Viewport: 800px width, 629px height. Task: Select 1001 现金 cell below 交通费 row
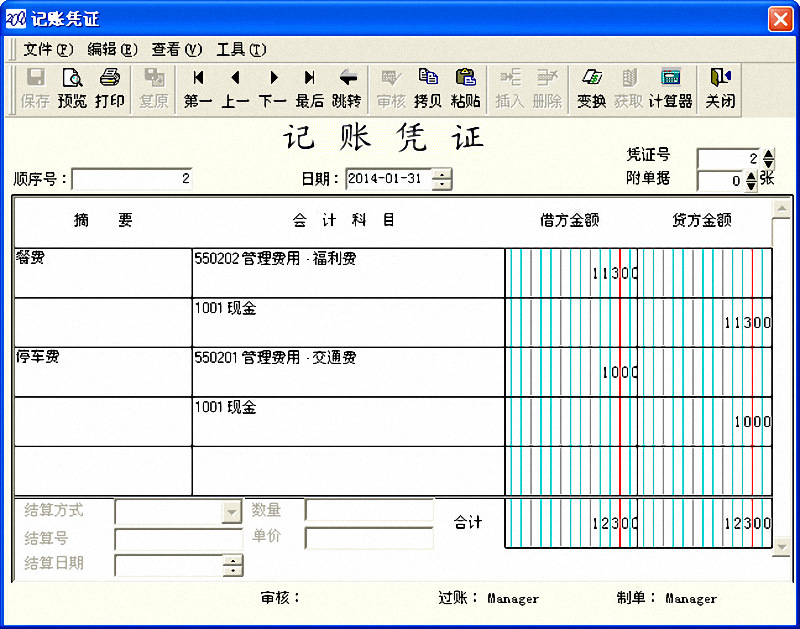coord(348,421)
